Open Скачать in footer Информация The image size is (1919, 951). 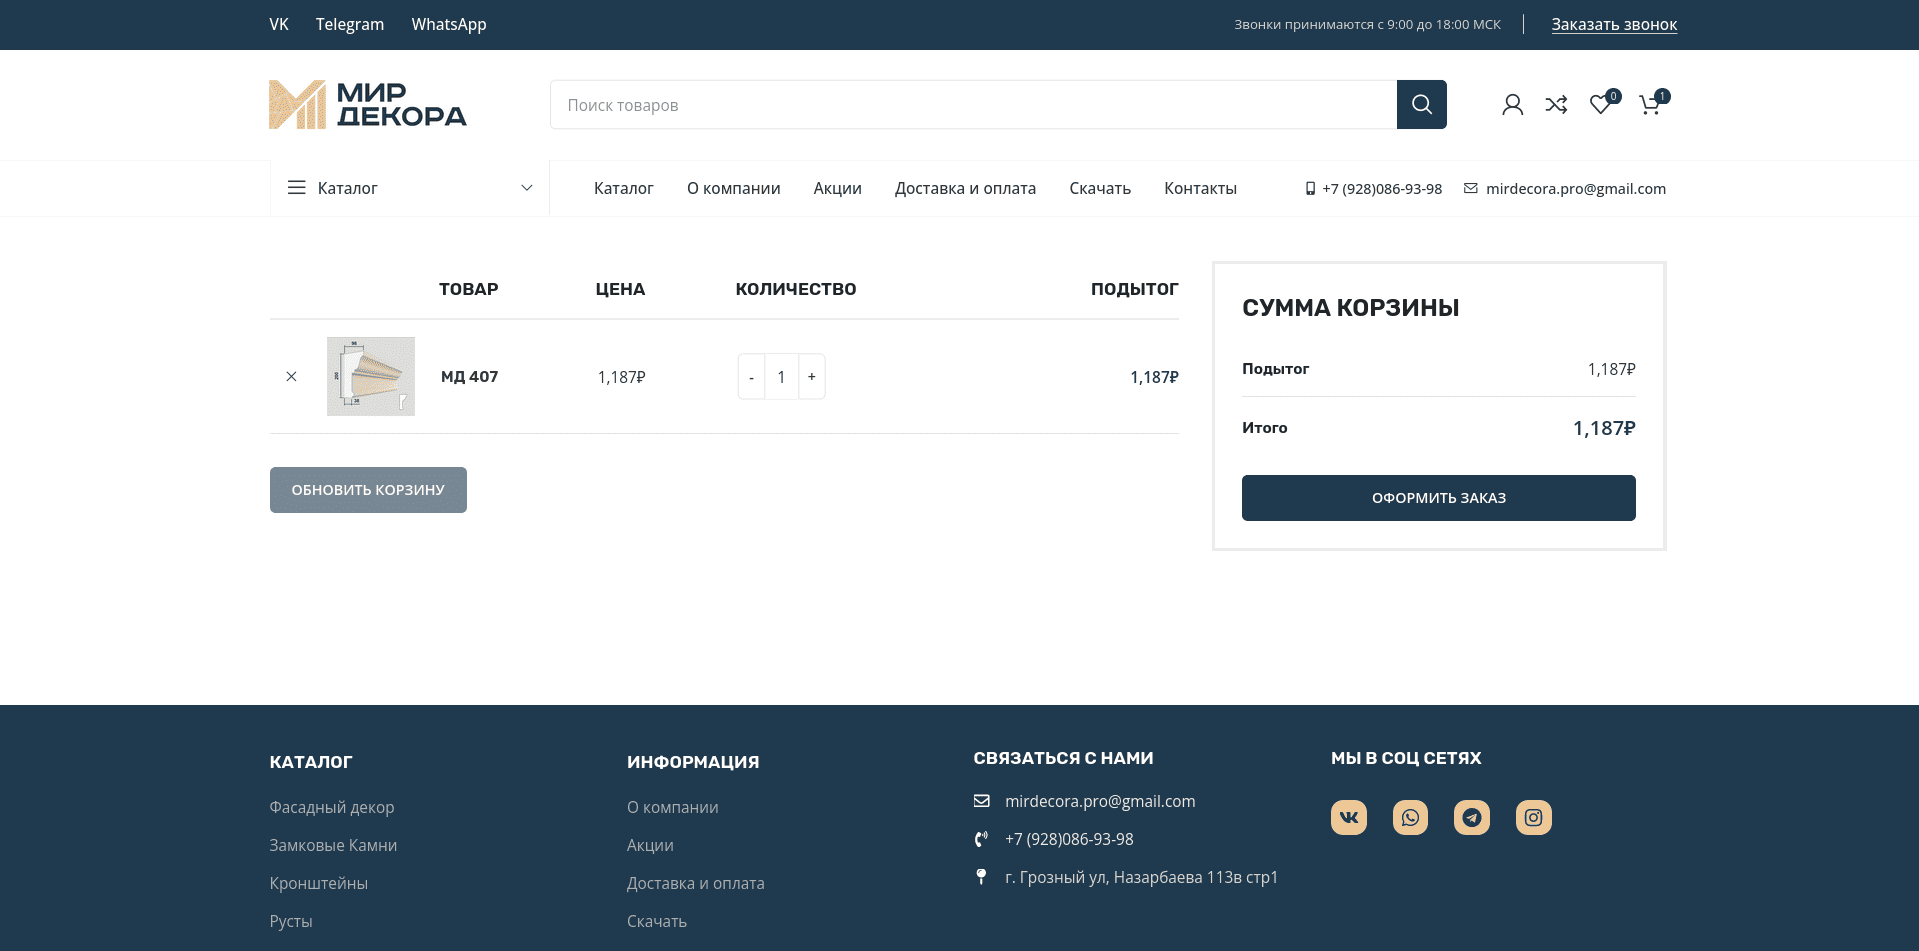click(x=657, y=921)
